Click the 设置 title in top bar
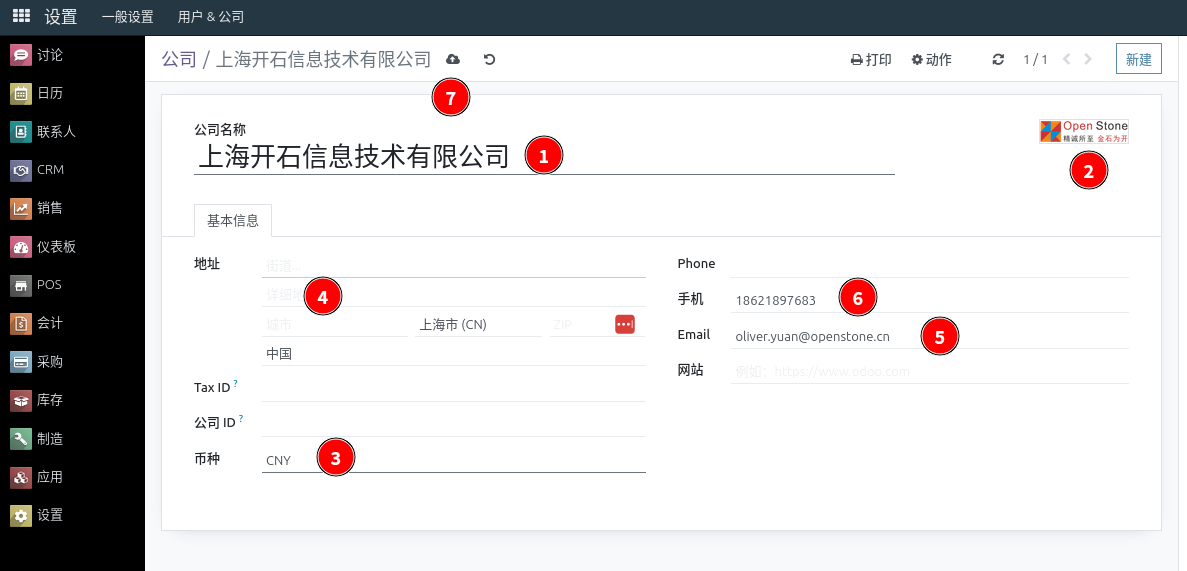The height and width of the screenshot is (571, 1187). tap(61, 17)
